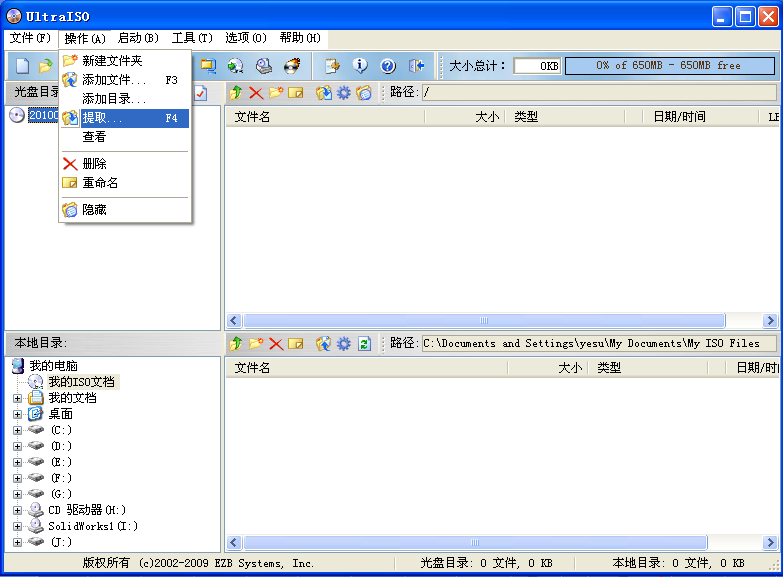Click the disc pane 路径 field showing /

[x=599, y=92]
